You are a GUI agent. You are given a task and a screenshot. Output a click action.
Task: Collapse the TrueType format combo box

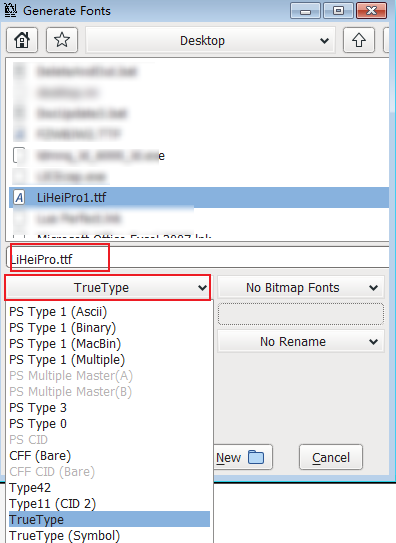tap(107, 287)
